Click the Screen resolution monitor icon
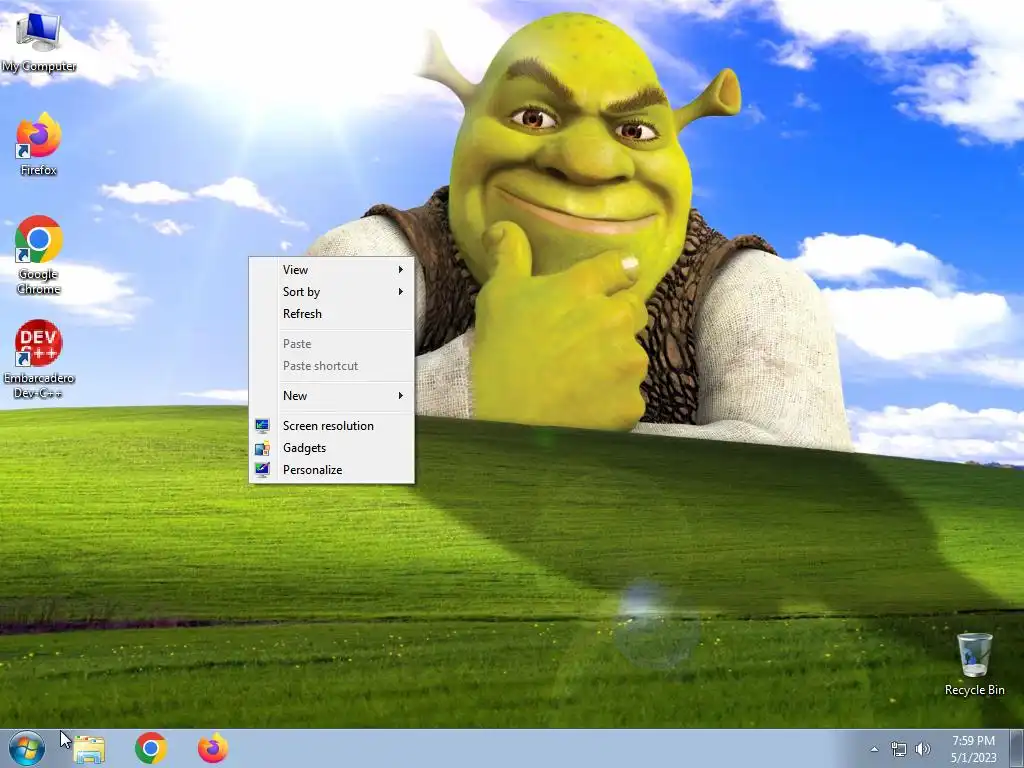 262,426
